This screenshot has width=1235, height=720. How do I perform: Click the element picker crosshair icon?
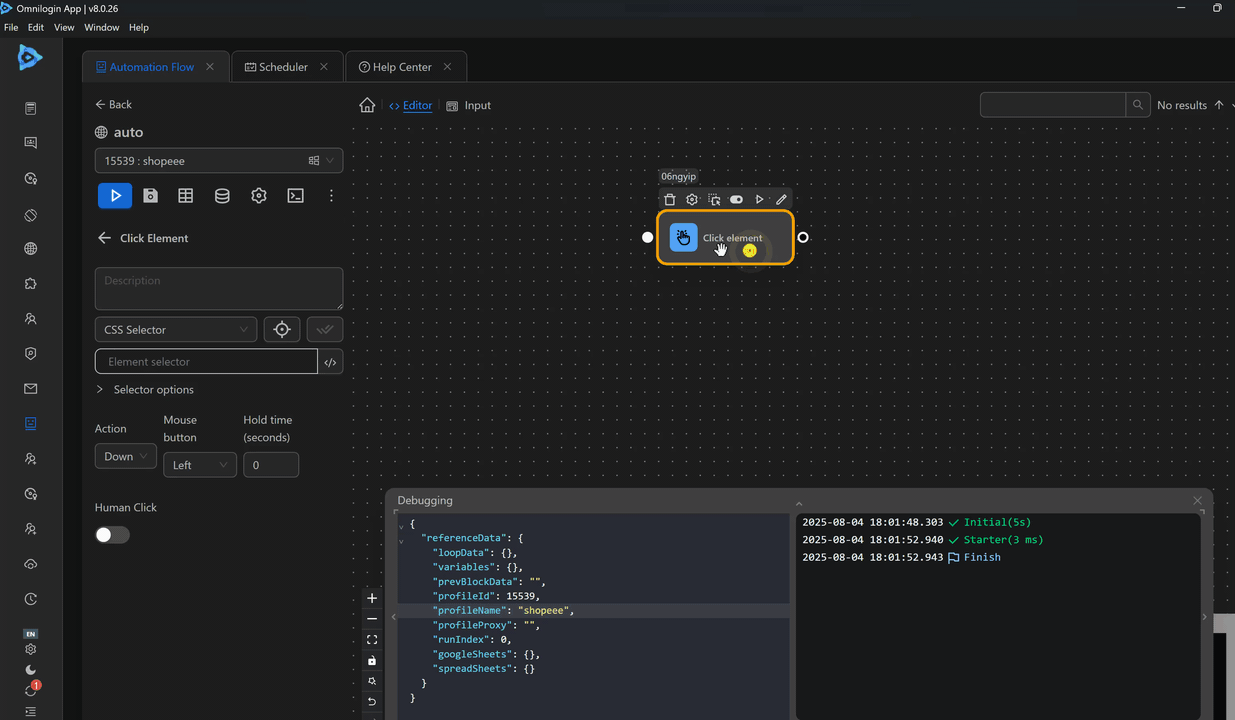[x=282, y=330]
